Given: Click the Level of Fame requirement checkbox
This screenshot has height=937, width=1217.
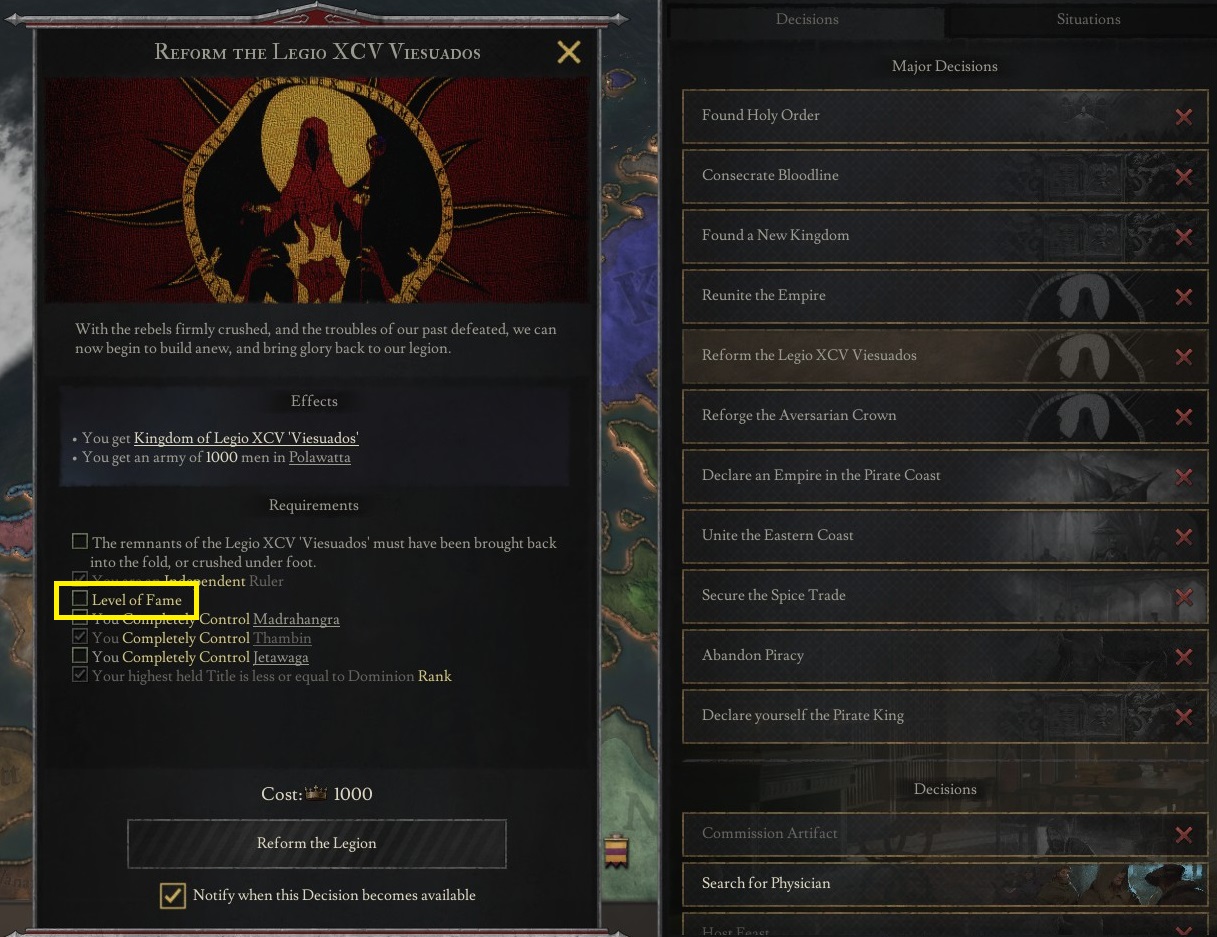Looking at the screenshot, I should (79, 600).
